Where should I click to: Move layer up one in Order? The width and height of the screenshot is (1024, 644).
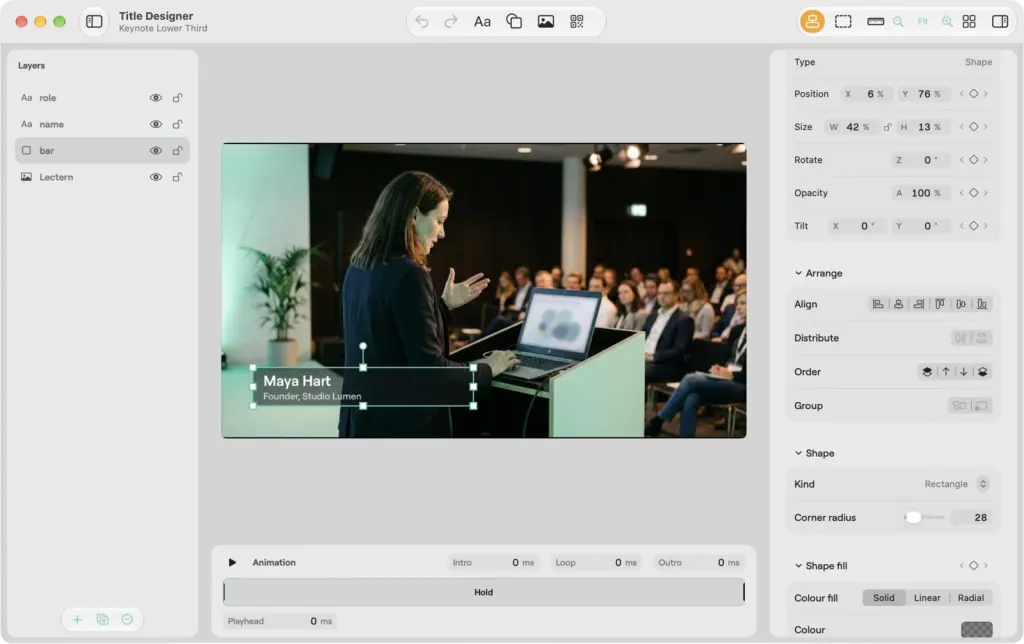pyautogui.click(x=946, y=372)
